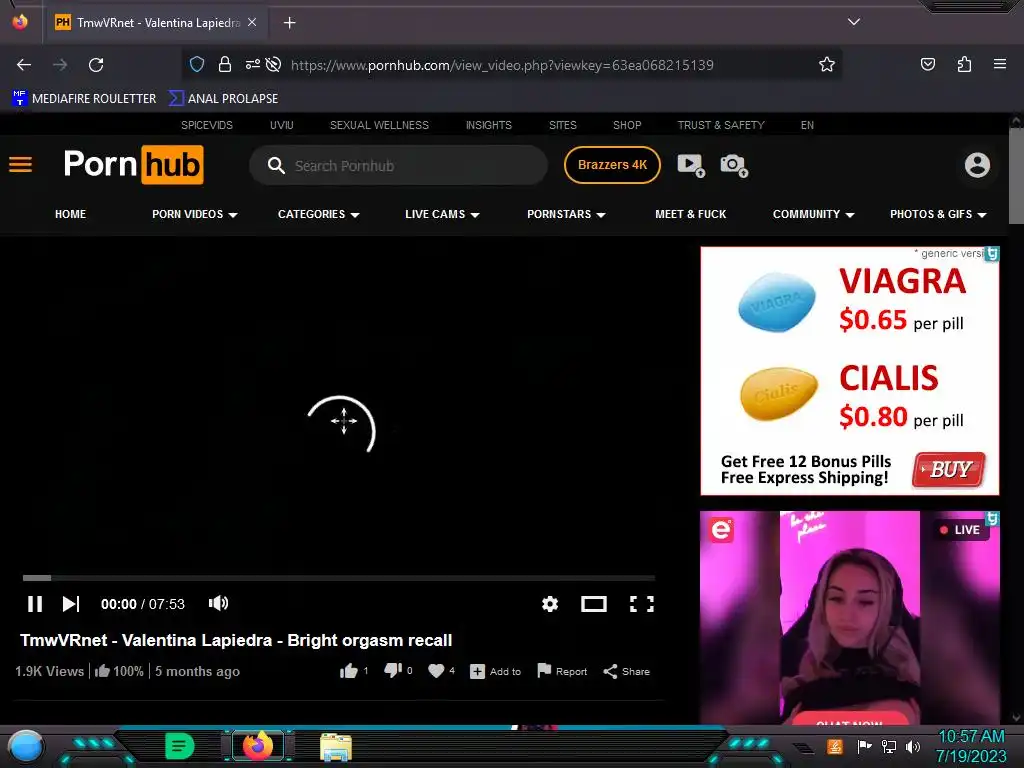Open File Explorer from the taskbar
The image size is (1024, 768).
pos(336,747)
